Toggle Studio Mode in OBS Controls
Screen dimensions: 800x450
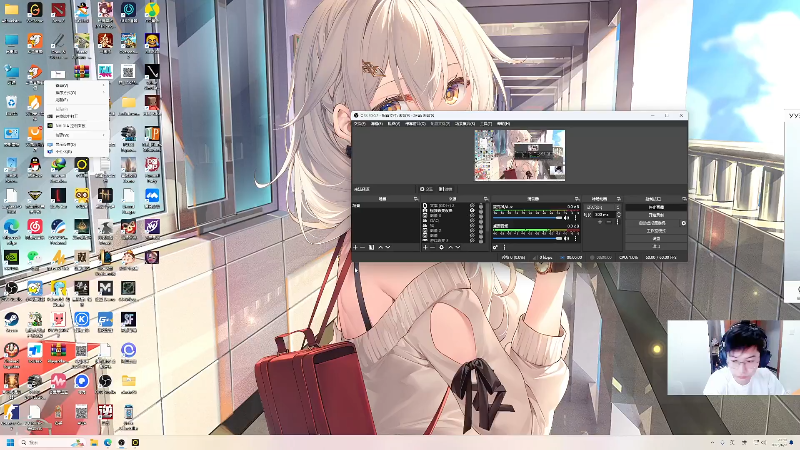[656, 231]
